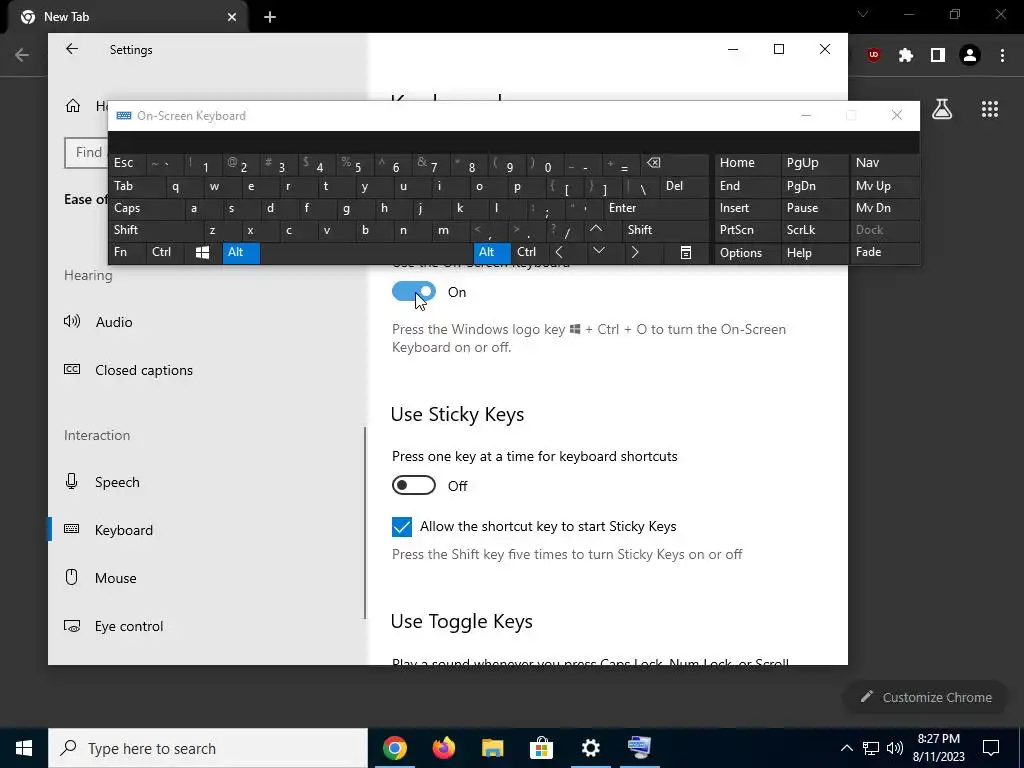The width and height of the screenshot is (1024, 768).
Task: Open the Chrome three-dot menu
Action: click(x=1002, y=56)
